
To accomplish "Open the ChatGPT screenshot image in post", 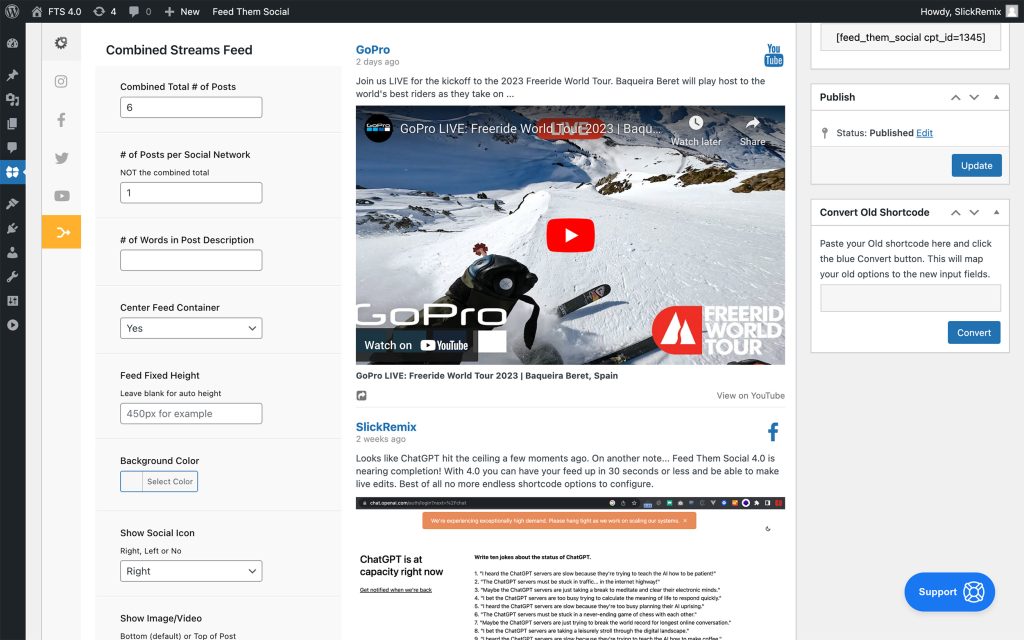I will click(x=570, y=568).
